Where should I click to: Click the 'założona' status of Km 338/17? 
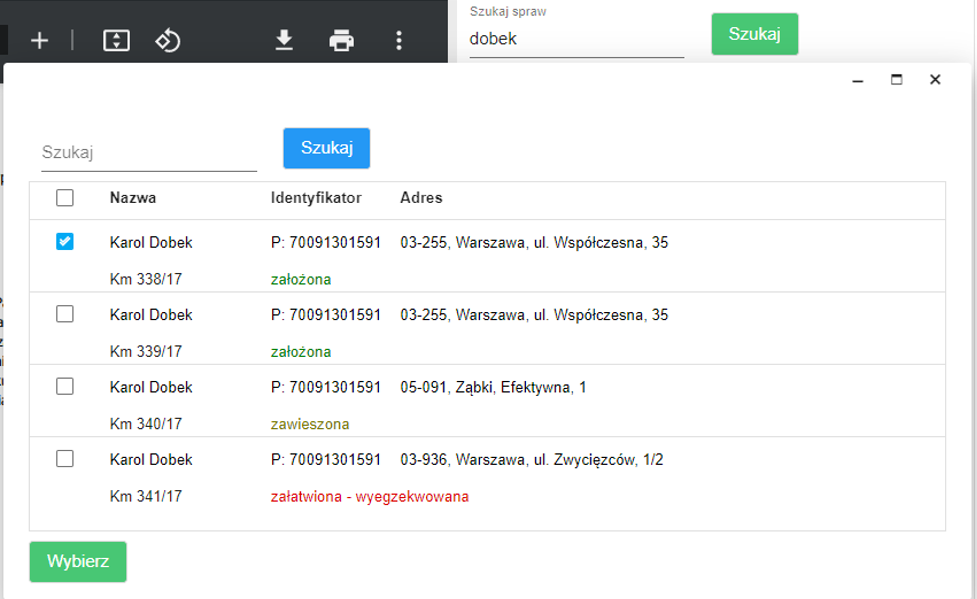(x=301, y=279)
